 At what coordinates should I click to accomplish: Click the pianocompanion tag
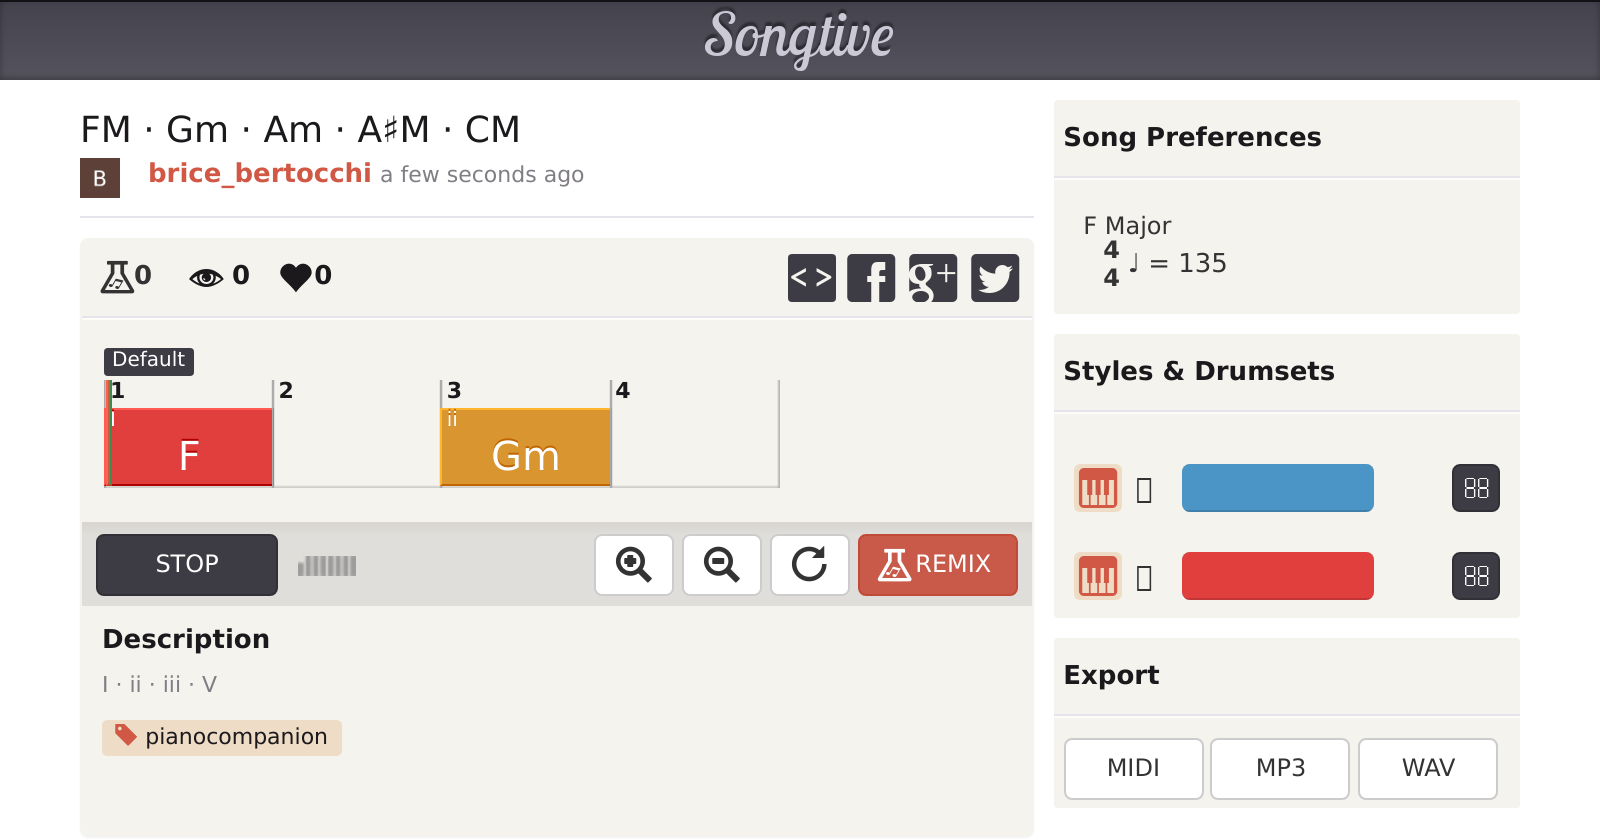pyautogui.click(x=222, y=737)
